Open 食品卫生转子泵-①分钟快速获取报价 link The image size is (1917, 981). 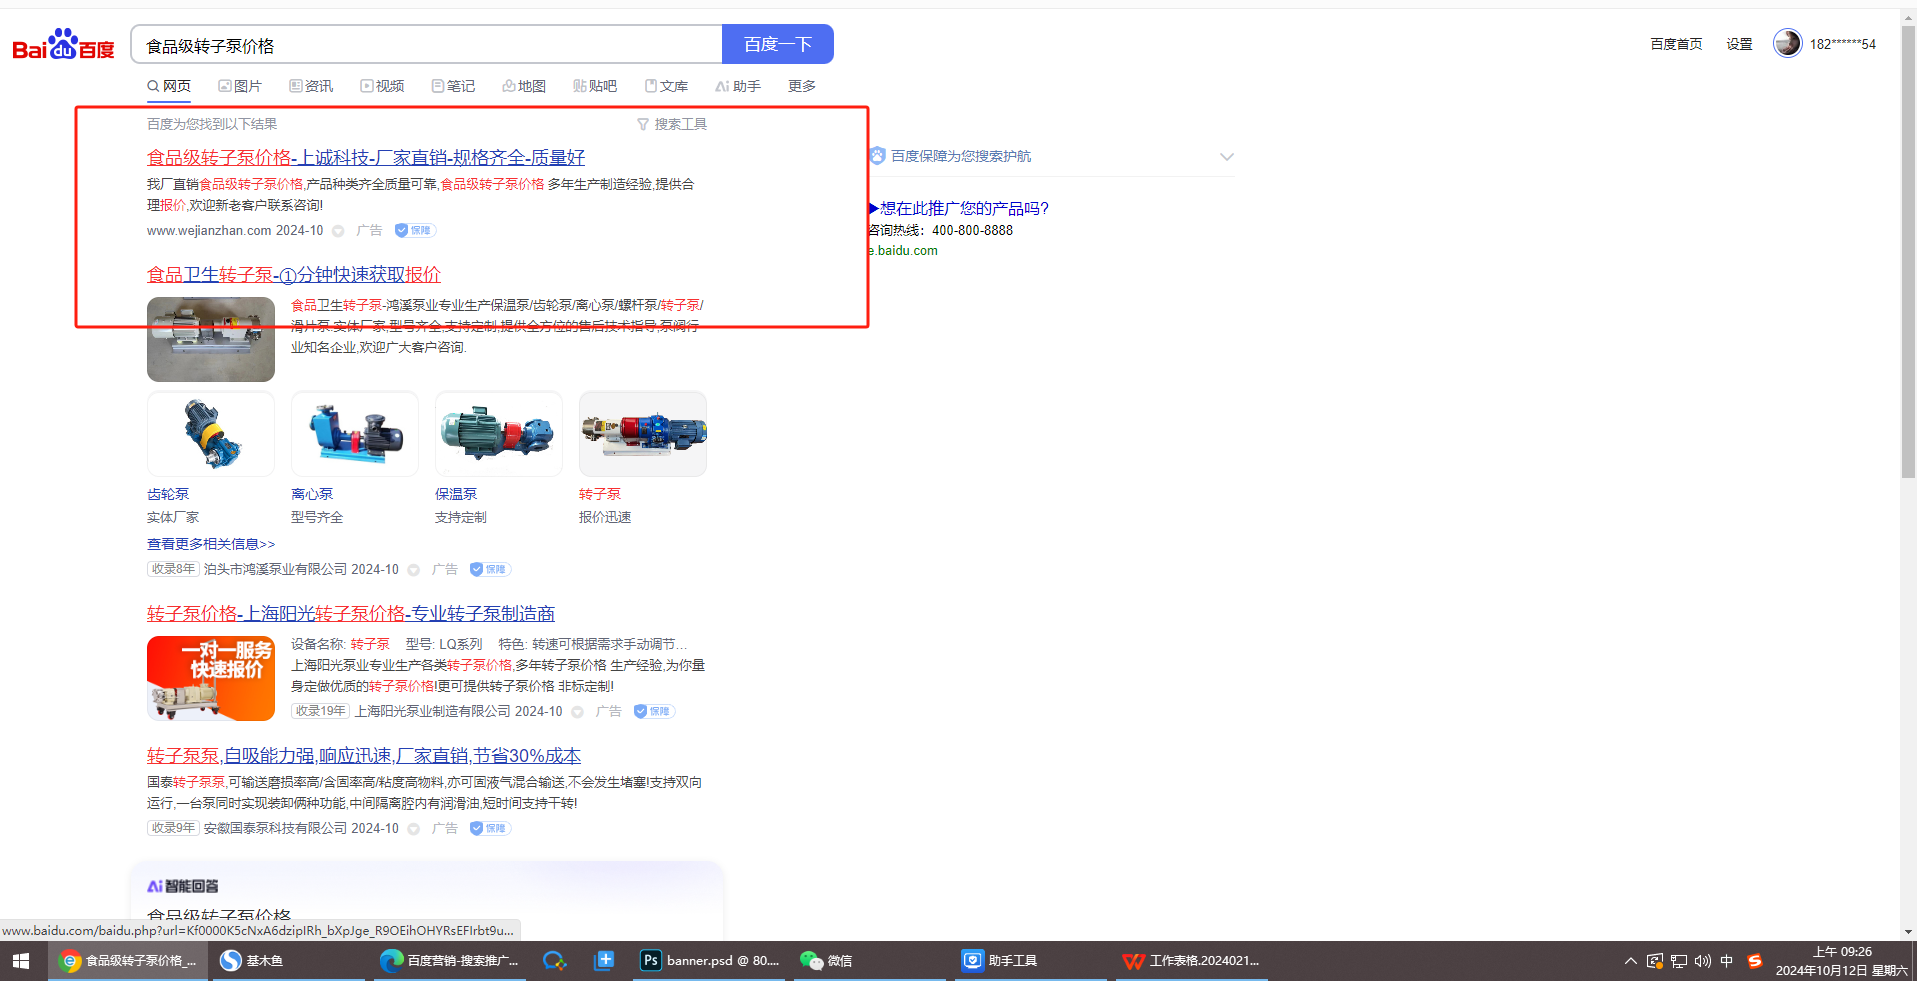tap(294, 275)
